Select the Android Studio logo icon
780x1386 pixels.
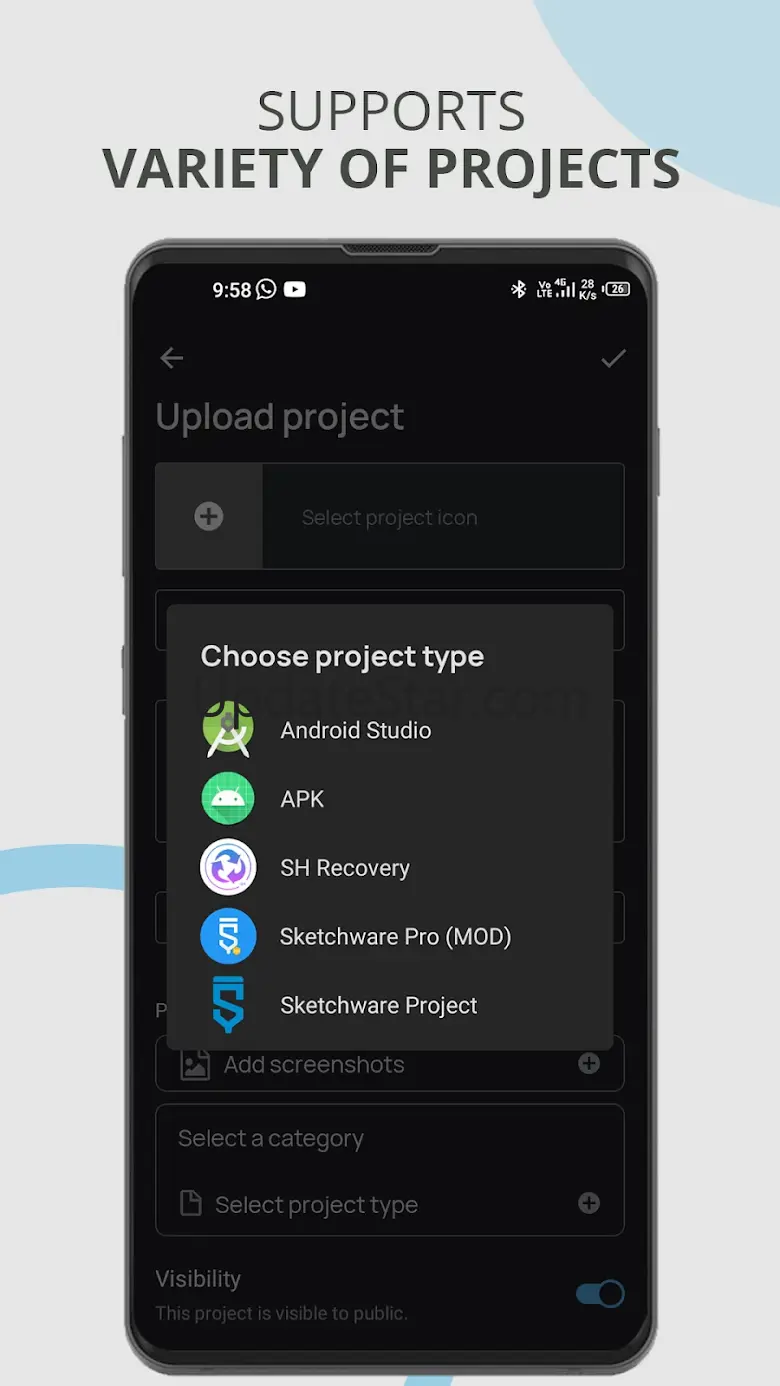pyautogui.click(x=228, y=729)
